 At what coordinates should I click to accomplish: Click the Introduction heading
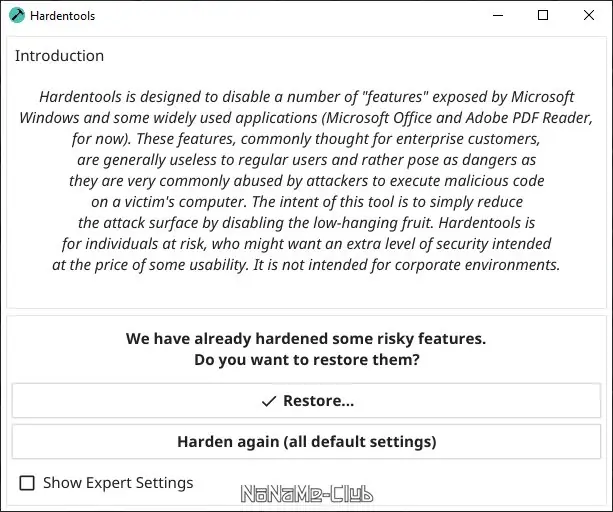coord(59,56)
